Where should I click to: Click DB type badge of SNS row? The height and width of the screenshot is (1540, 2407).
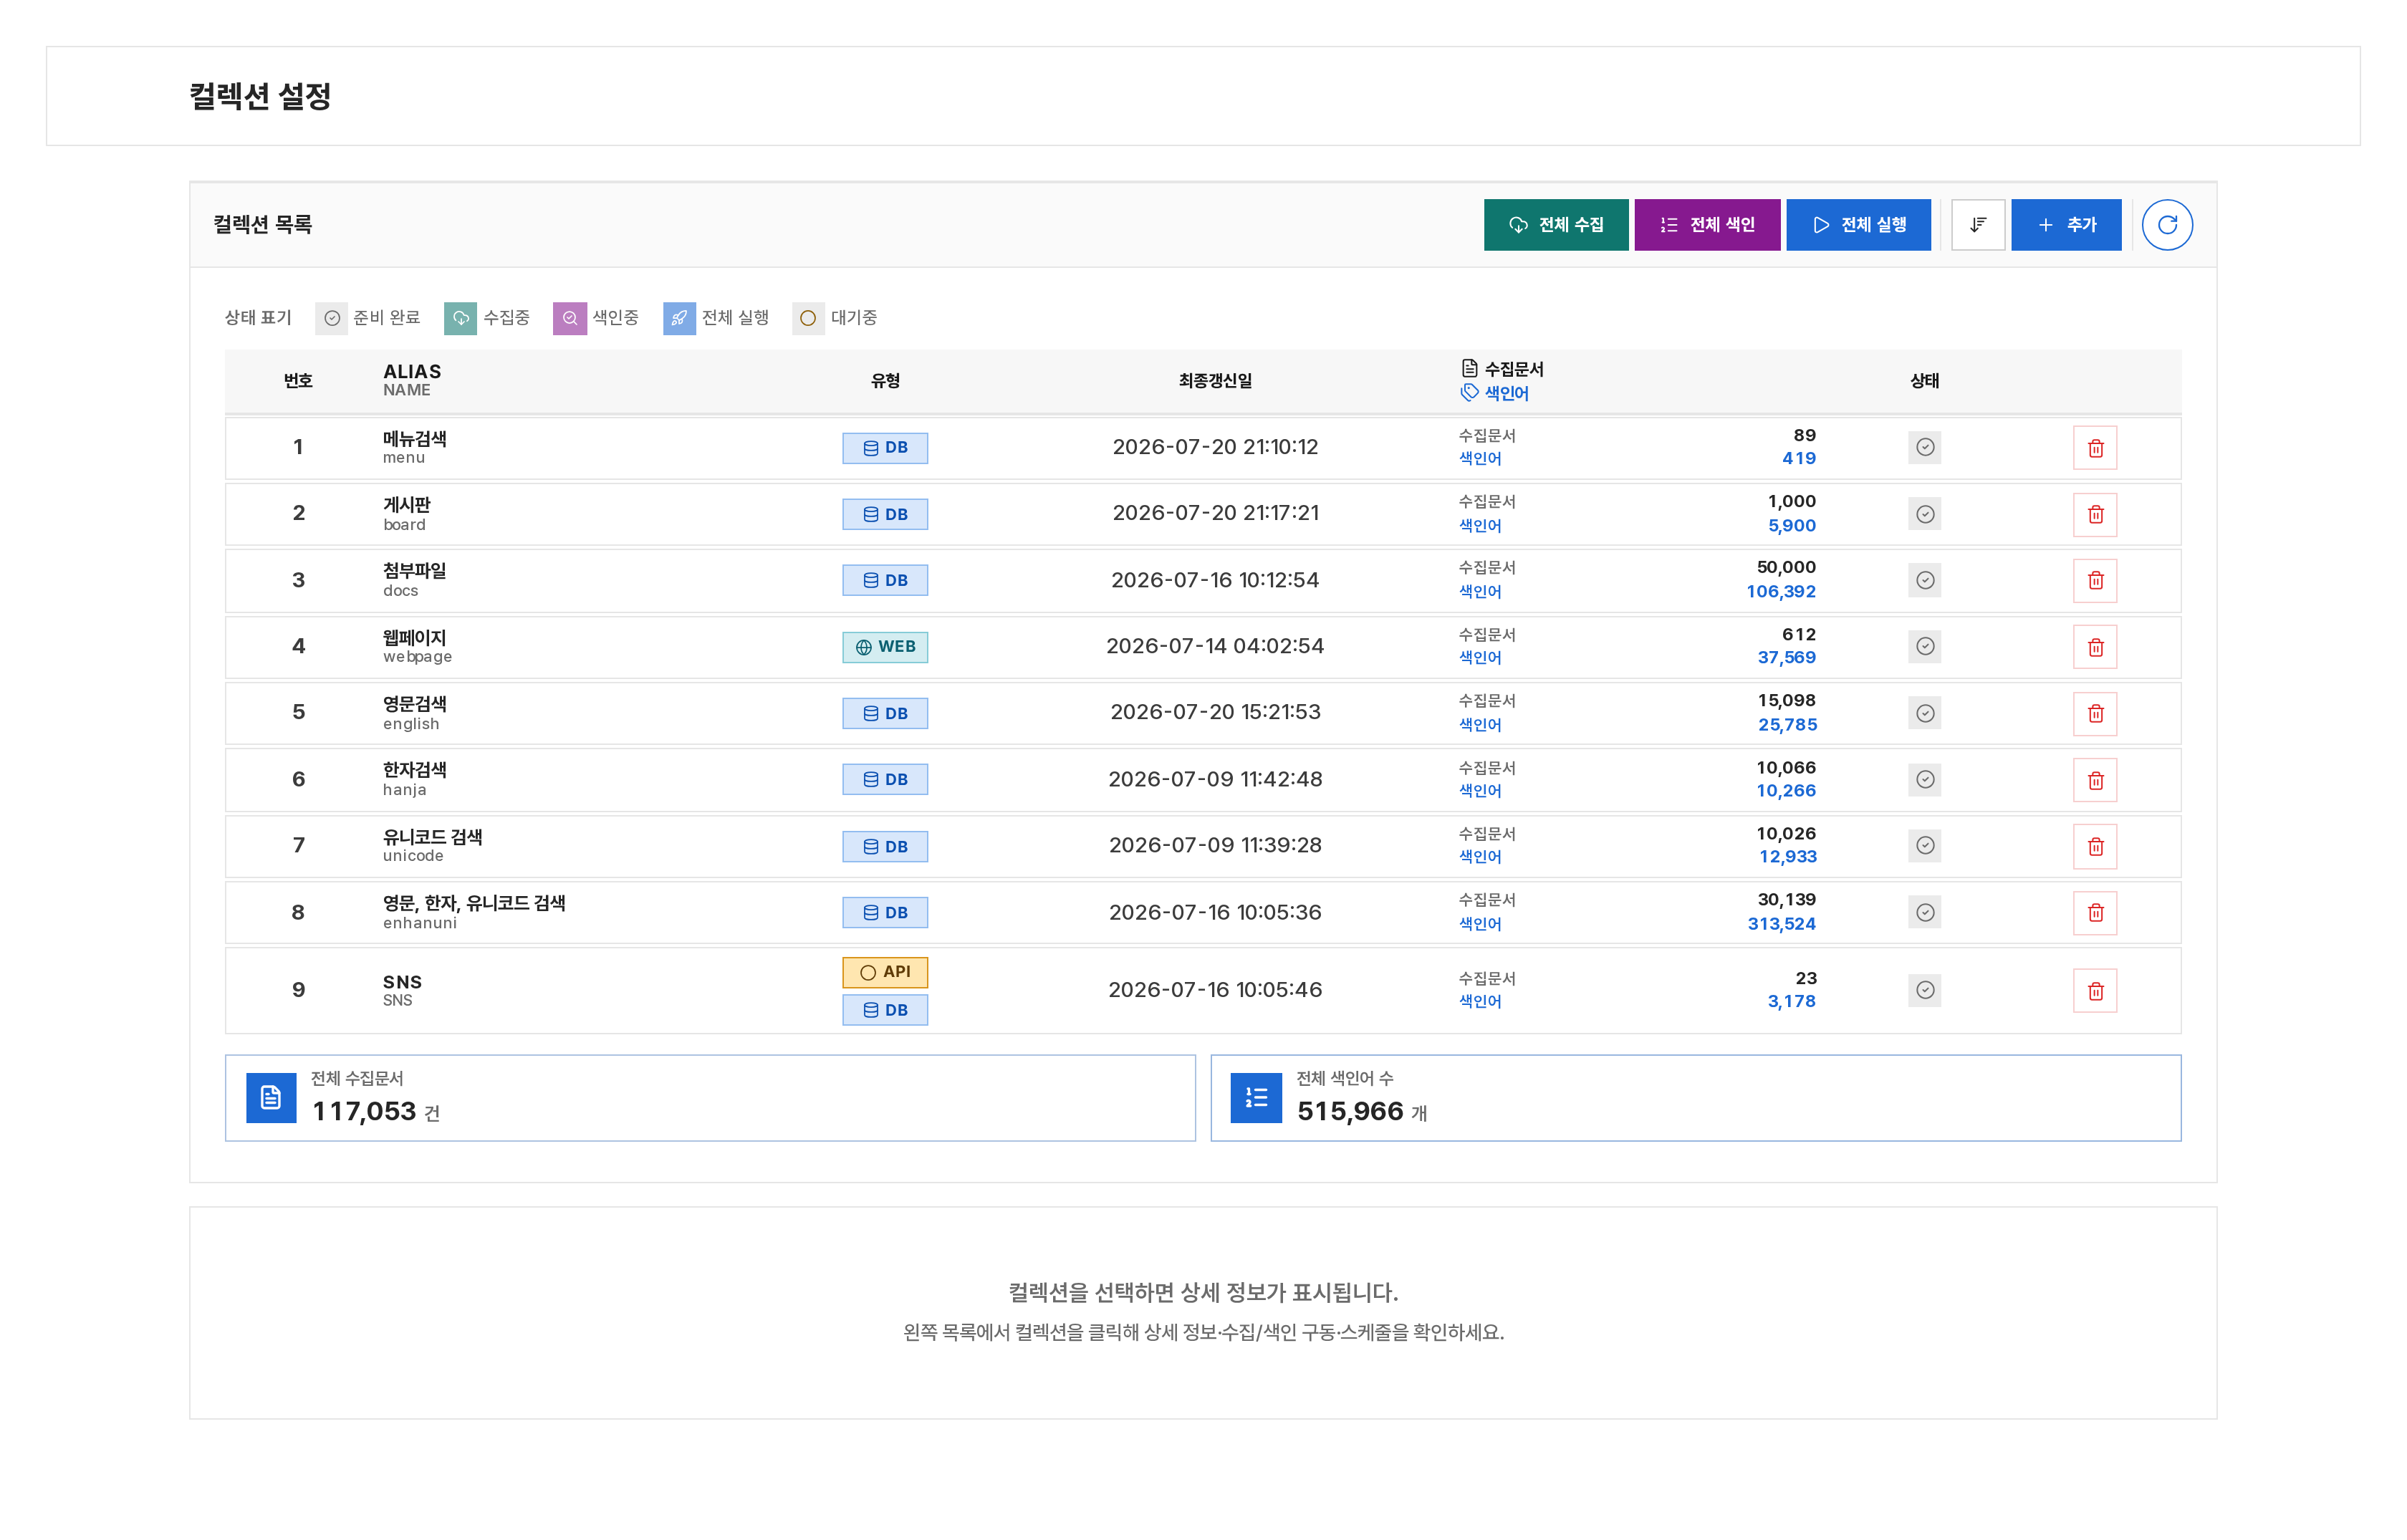click(884, 1010)
